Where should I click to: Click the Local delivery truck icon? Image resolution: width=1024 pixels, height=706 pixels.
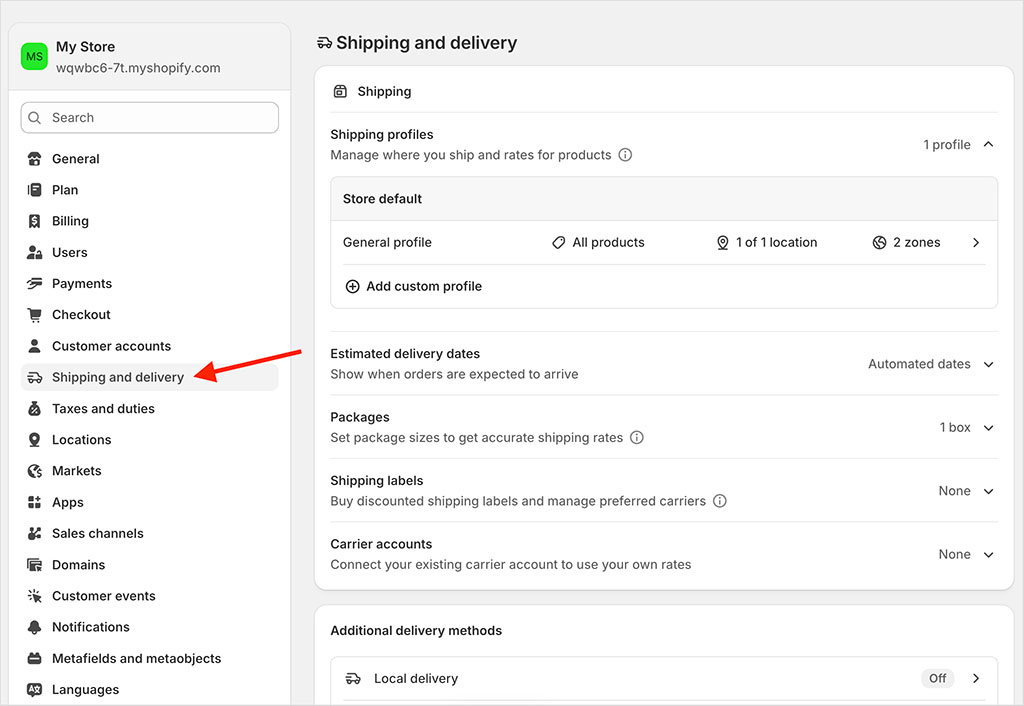(353, 679)
